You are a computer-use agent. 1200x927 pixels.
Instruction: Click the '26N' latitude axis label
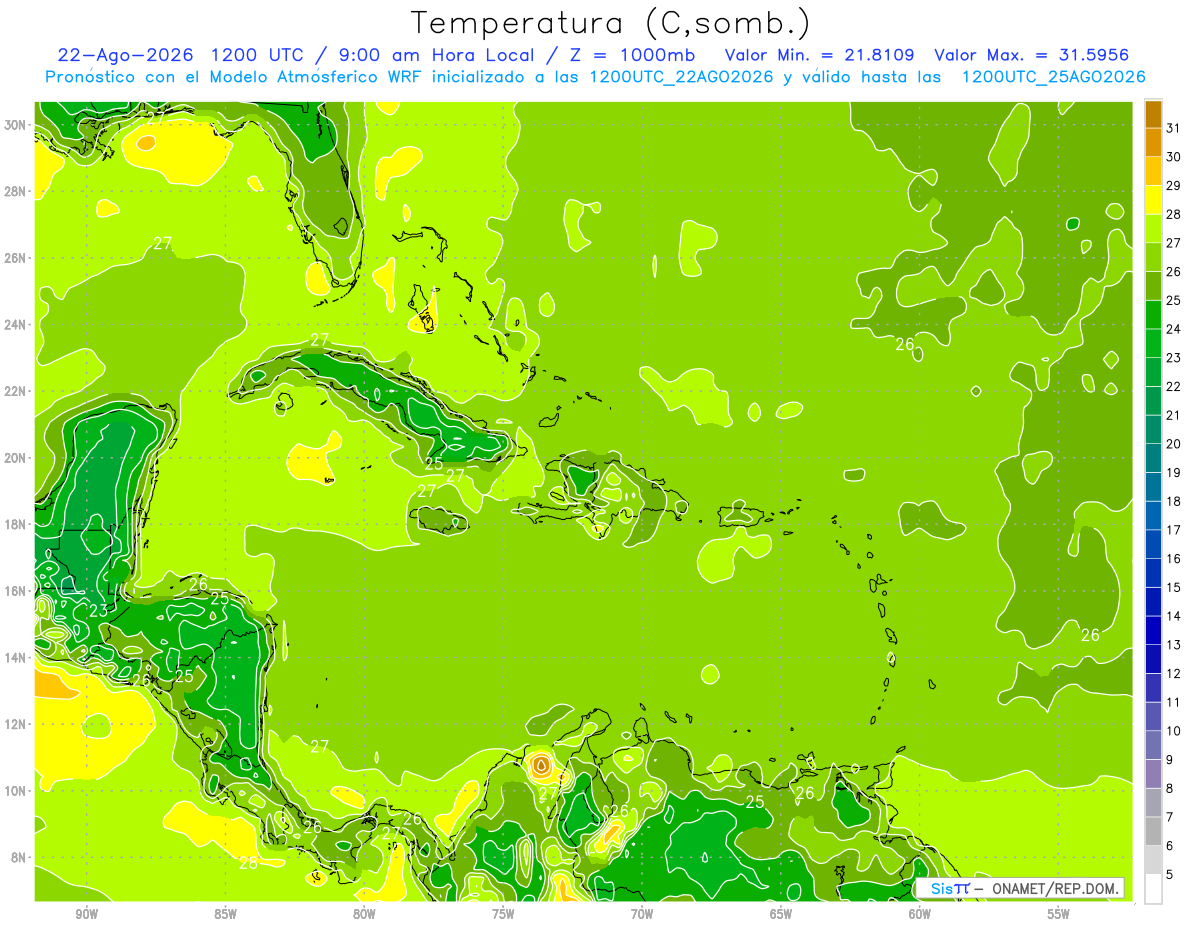coord(17,258)
